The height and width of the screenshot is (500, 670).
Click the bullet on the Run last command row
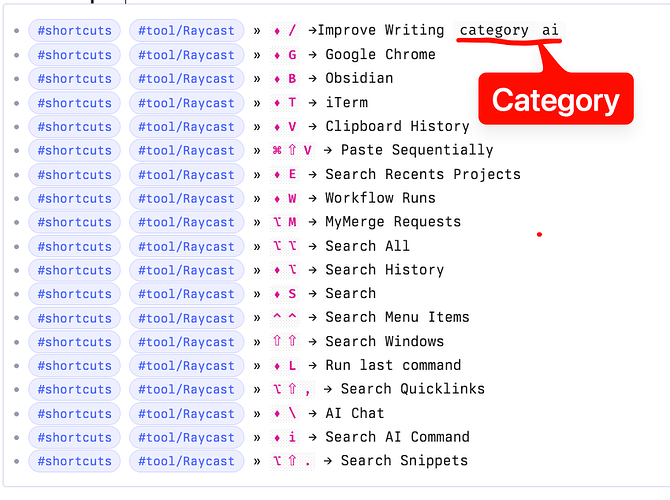16,366
